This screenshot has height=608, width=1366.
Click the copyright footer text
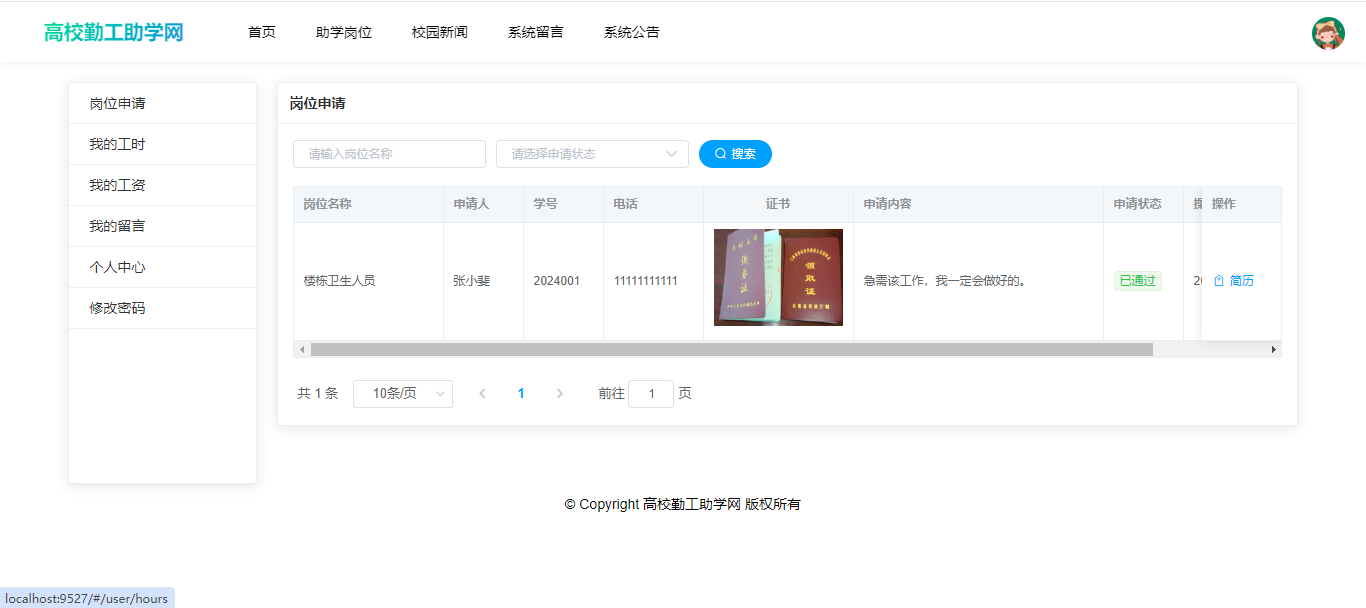(x=682, y=504)
